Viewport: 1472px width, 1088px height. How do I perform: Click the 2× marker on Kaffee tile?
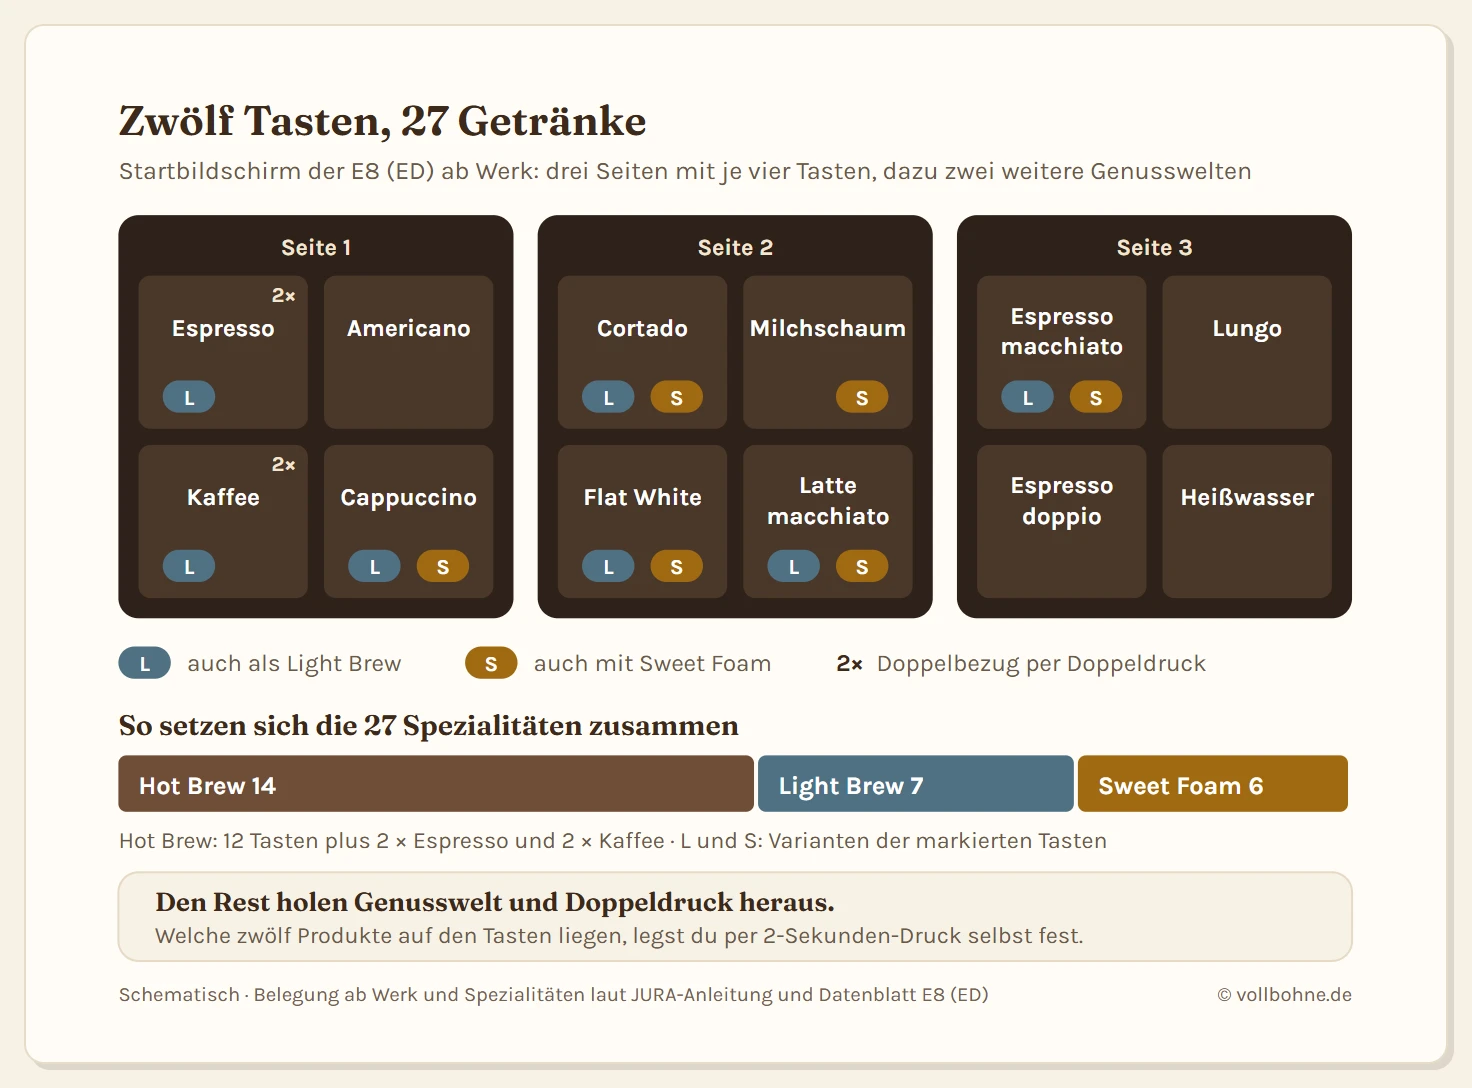[x=283, y=464]
